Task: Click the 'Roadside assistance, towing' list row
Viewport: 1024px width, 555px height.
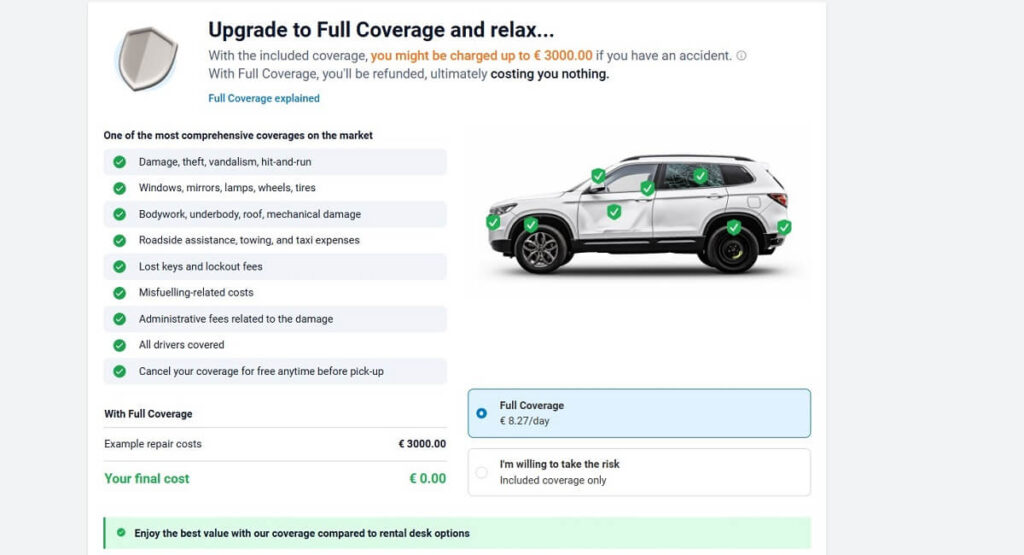Action: [275, 240]
